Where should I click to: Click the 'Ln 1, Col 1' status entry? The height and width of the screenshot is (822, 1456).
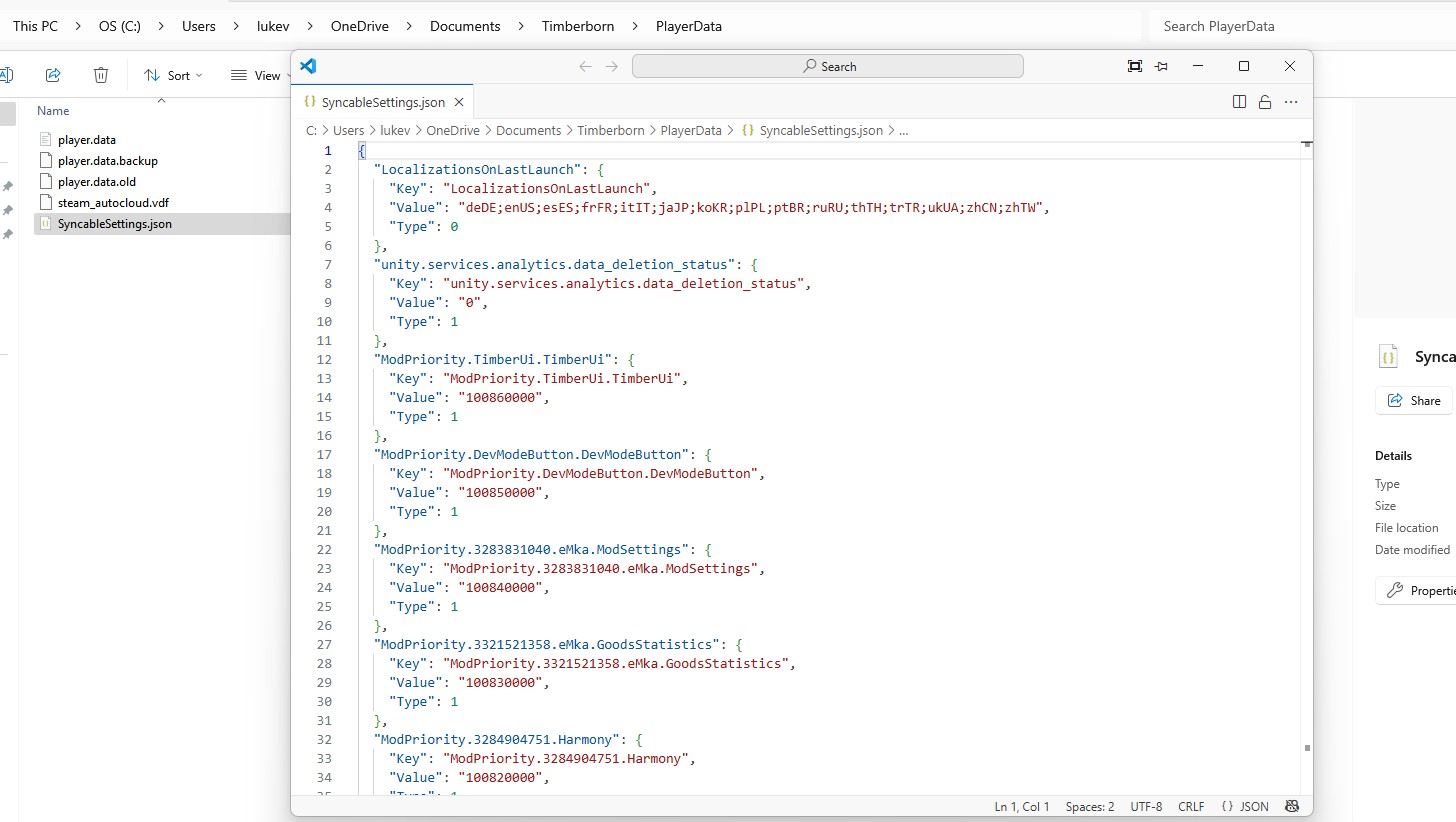pyautogui.click(x=1022, y=806)
